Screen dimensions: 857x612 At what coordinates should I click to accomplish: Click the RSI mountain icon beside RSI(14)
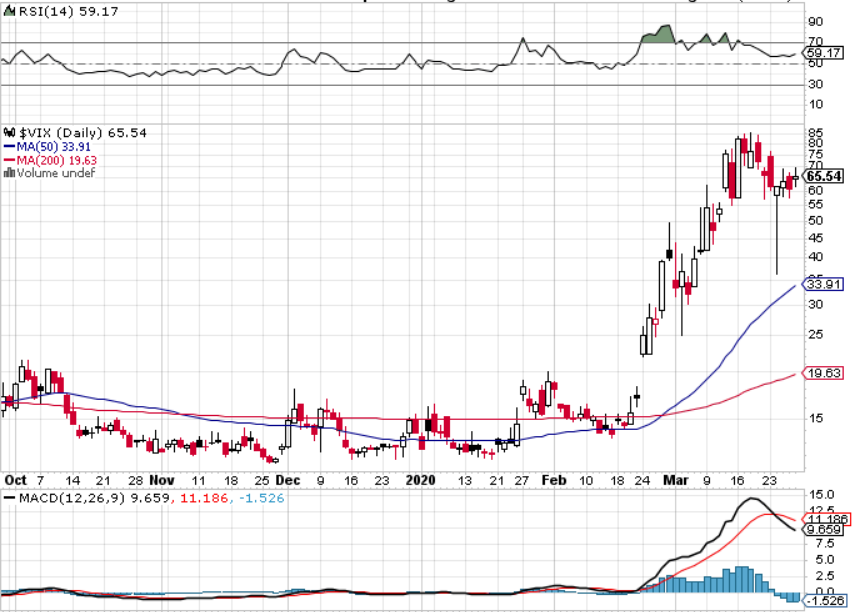(x=9, y=11)
